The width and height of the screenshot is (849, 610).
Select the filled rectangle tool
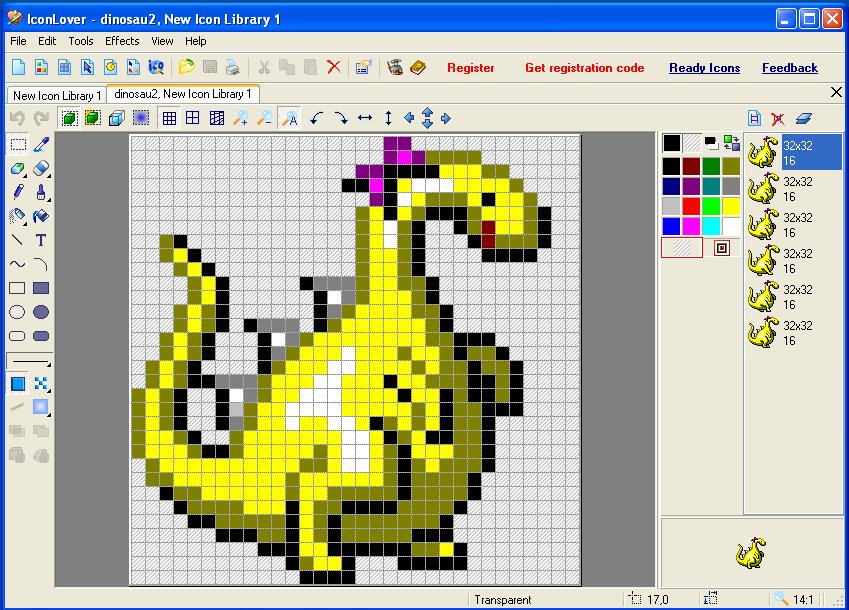(x=41, y=288)
